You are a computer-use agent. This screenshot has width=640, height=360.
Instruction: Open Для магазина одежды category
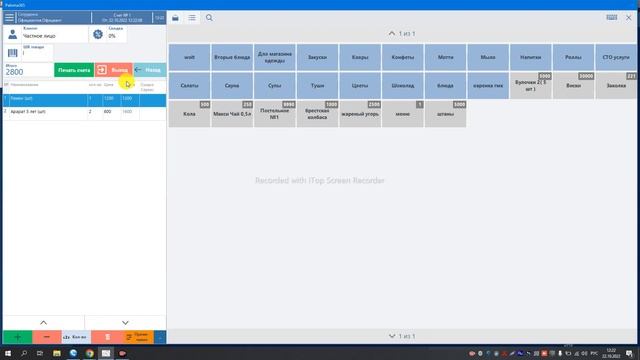coord(275,57)
